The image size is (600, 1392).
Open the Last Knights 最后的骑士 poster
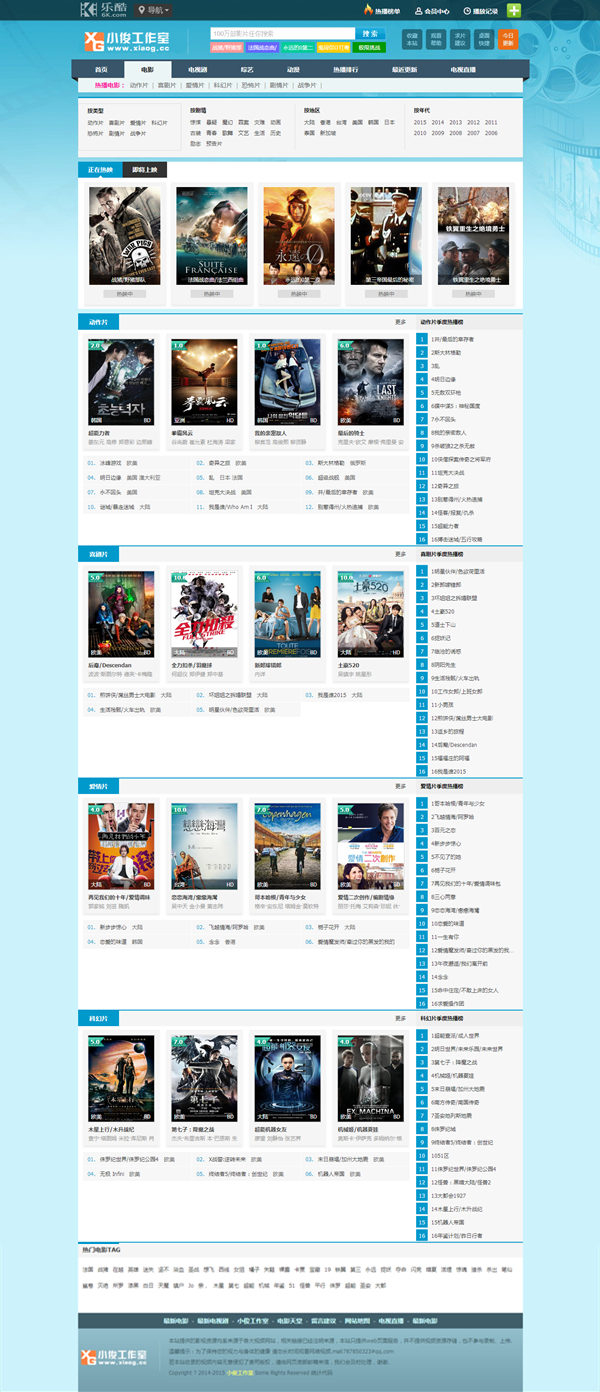click(x=370, y=383)
